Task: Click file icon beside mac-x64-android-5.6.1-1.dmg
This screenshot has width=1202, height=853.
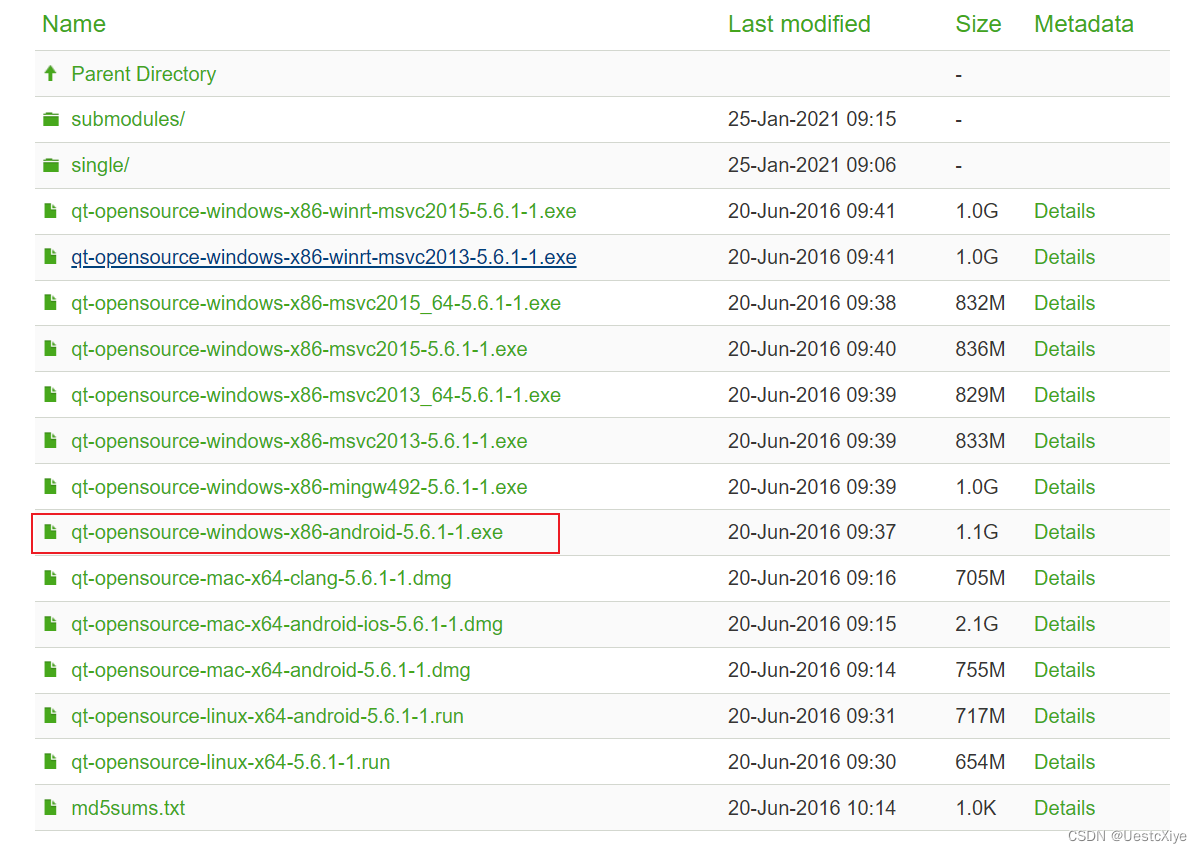Action: [50, 670]
